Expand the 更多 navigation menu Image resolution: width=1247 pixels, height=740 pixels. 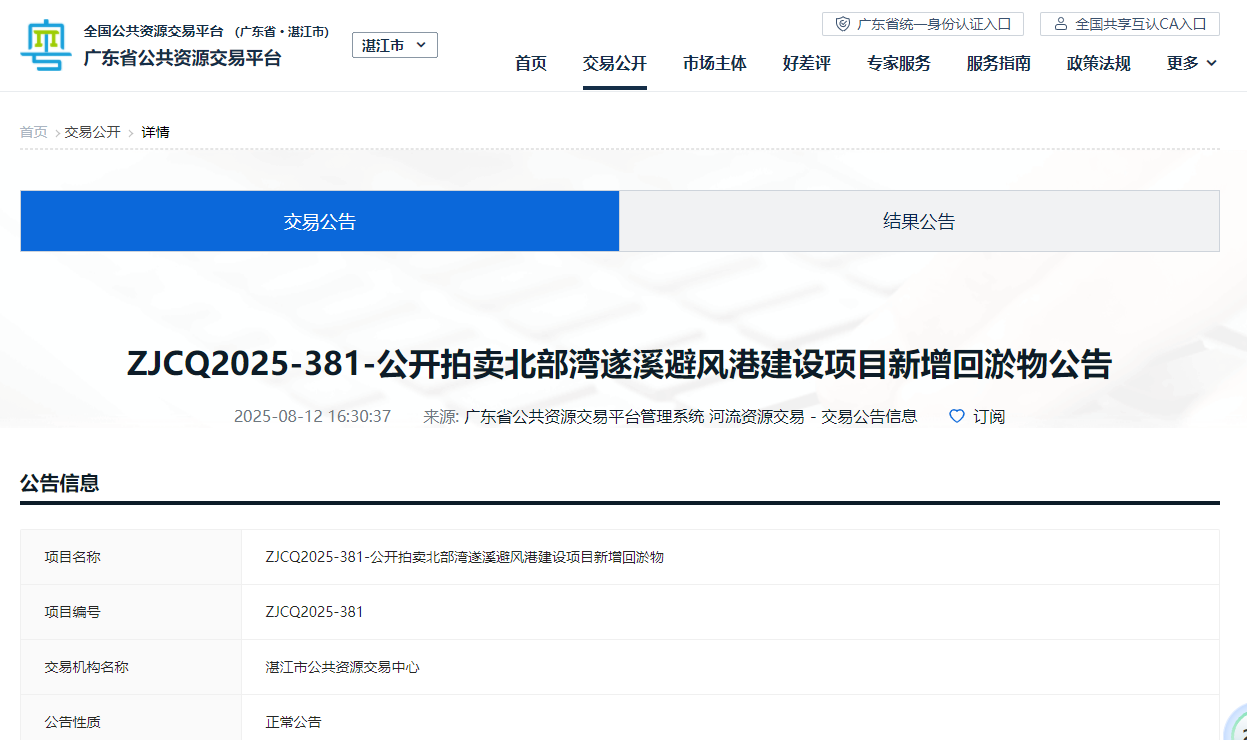(x=1191, y=63)
